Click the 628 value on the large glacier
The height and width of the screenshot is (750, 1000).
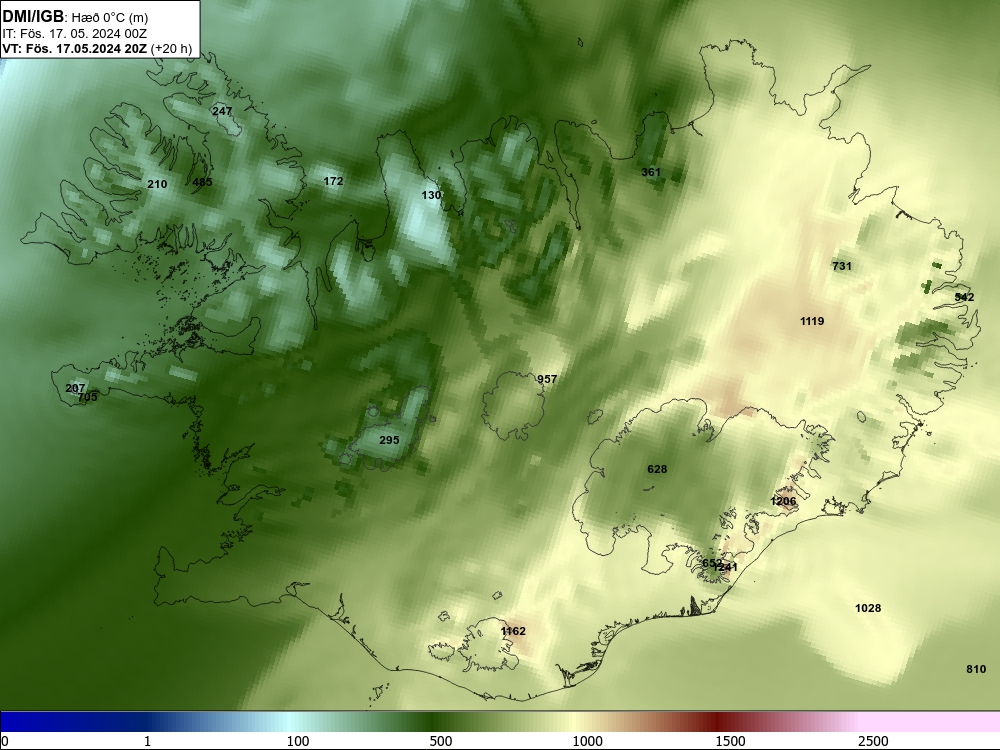[657, 469]
